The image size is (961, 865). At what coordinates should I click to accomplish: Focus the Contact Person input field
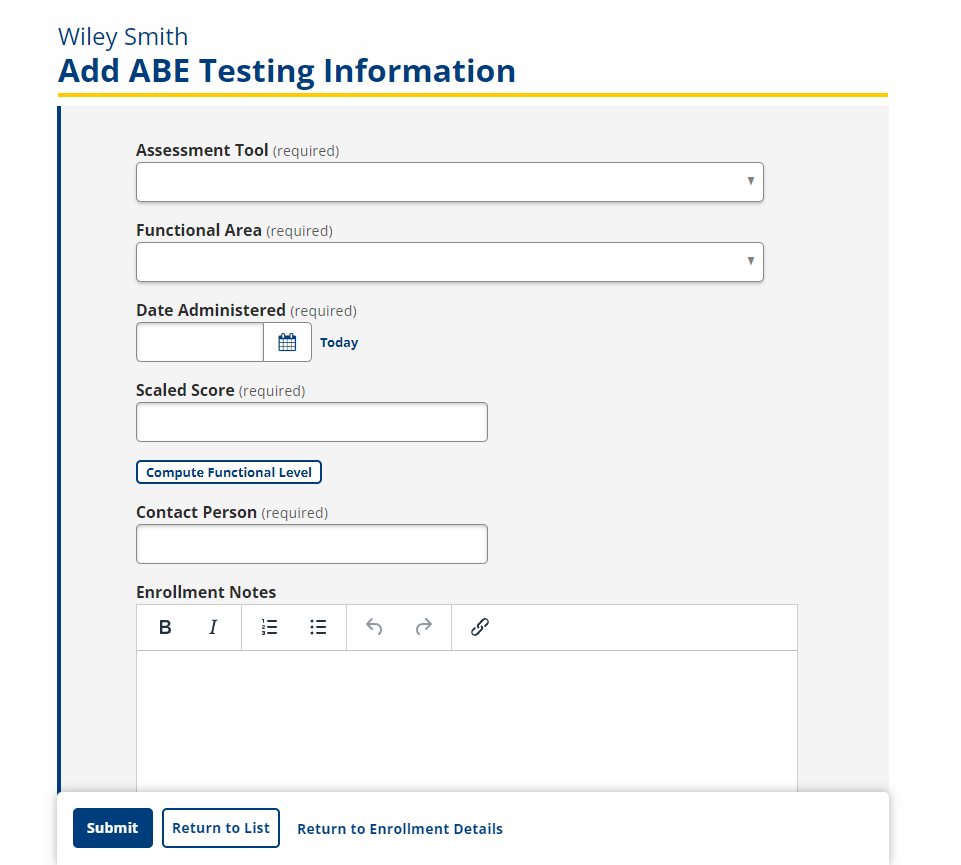[312, 544]
